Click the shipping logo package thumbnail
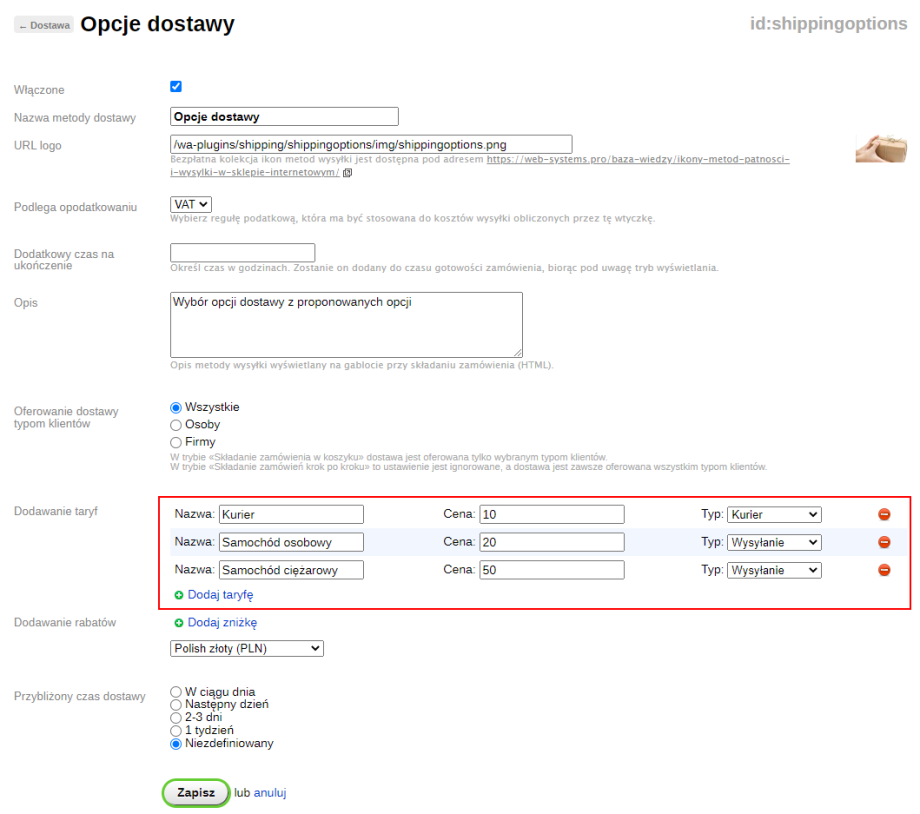This screenshot has width=920, height=814. pyautogui.click(x=880, y=147)
